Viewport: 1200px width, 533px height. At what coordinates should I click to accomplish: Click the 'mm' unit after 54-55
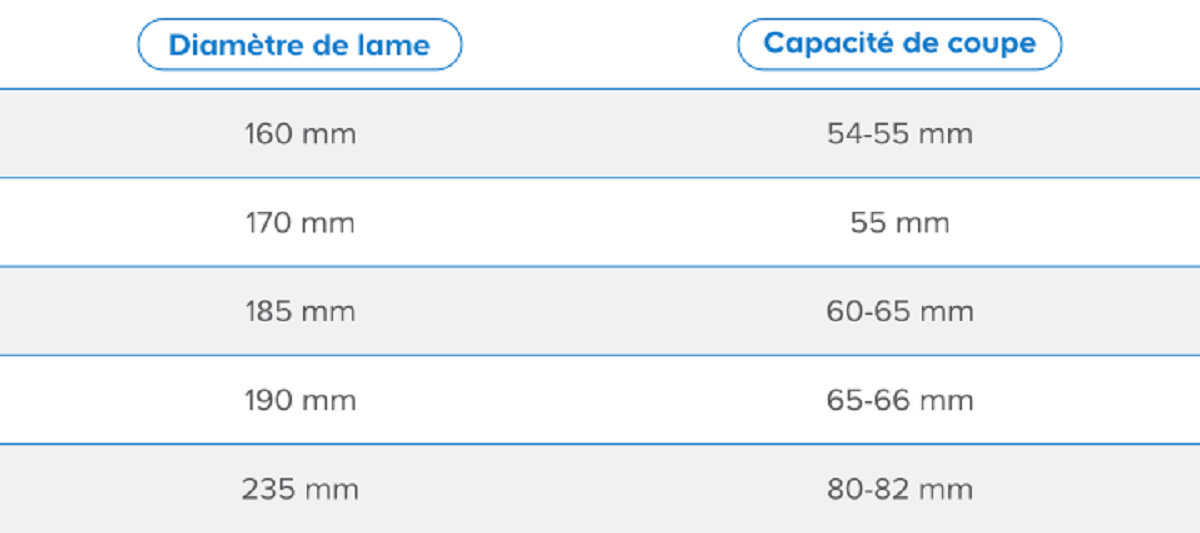coord(946,135)
